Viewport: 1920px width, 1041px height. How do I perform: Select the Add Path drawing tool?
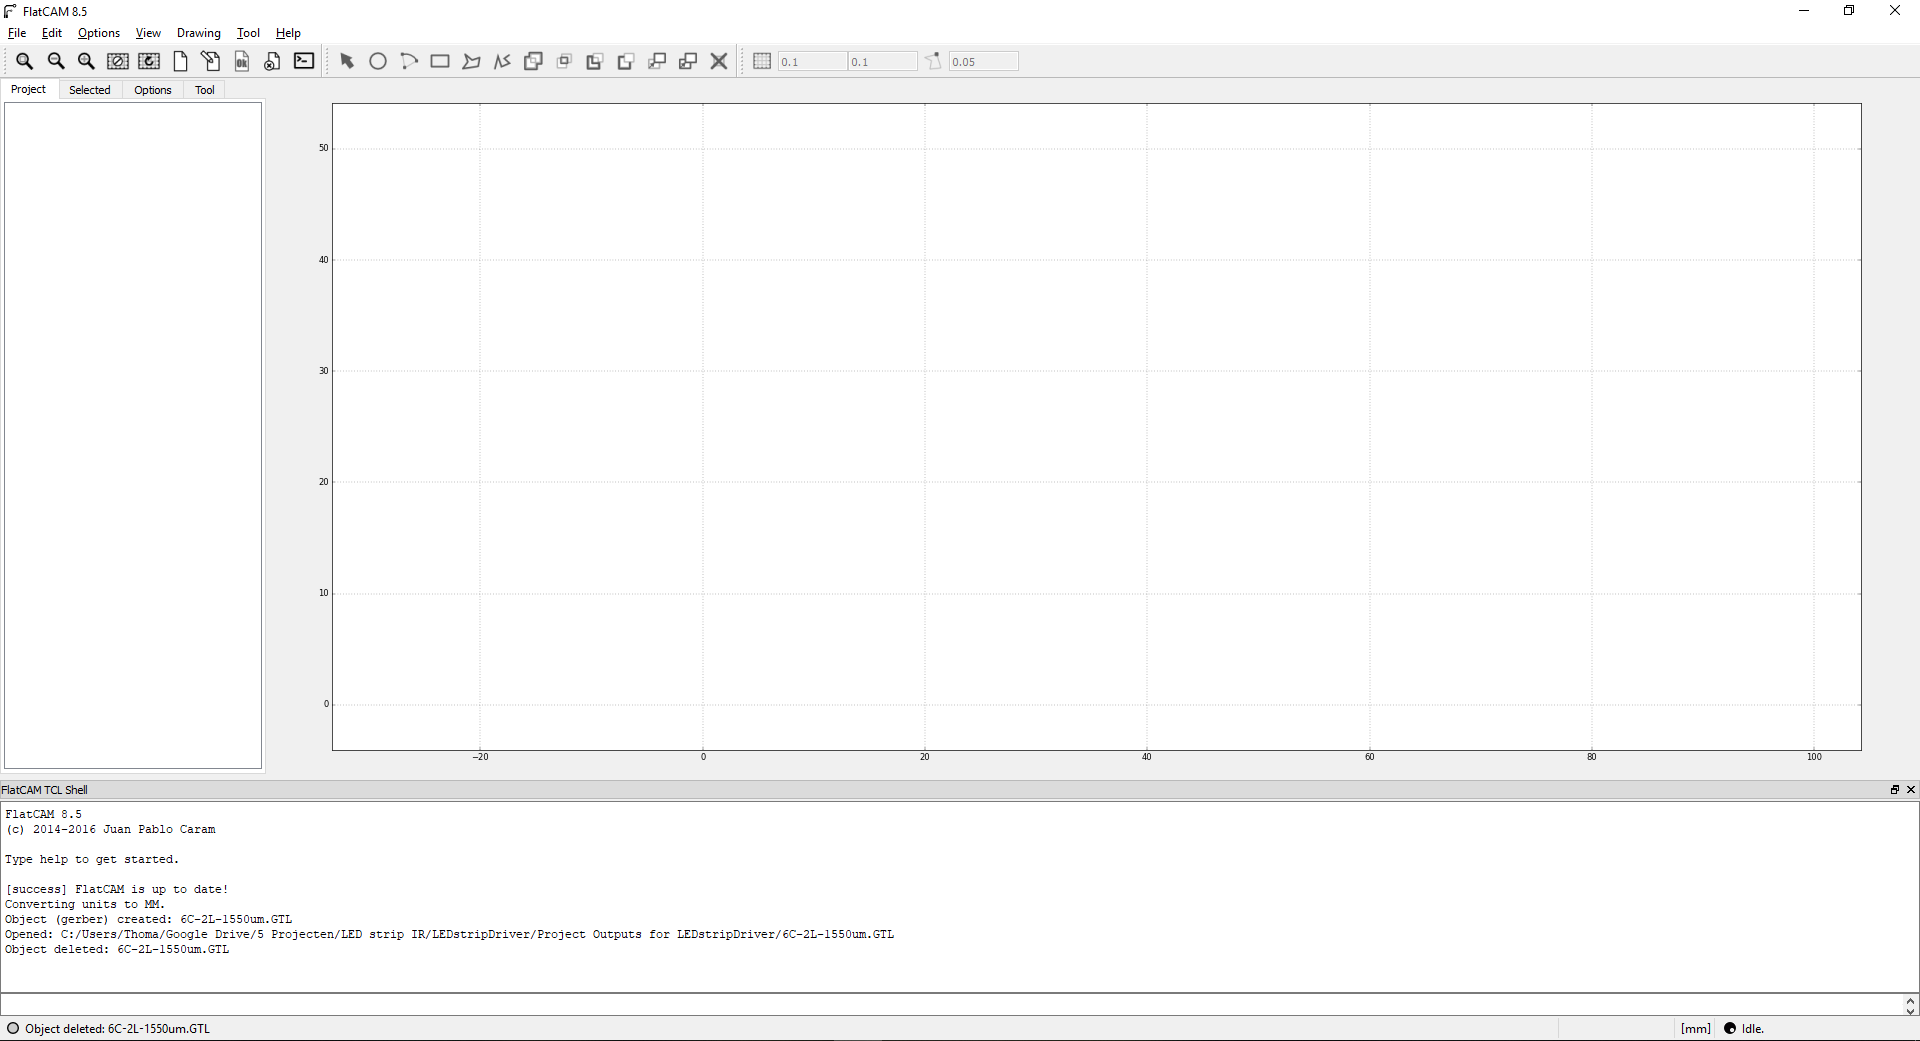click(x=502, y=62)
